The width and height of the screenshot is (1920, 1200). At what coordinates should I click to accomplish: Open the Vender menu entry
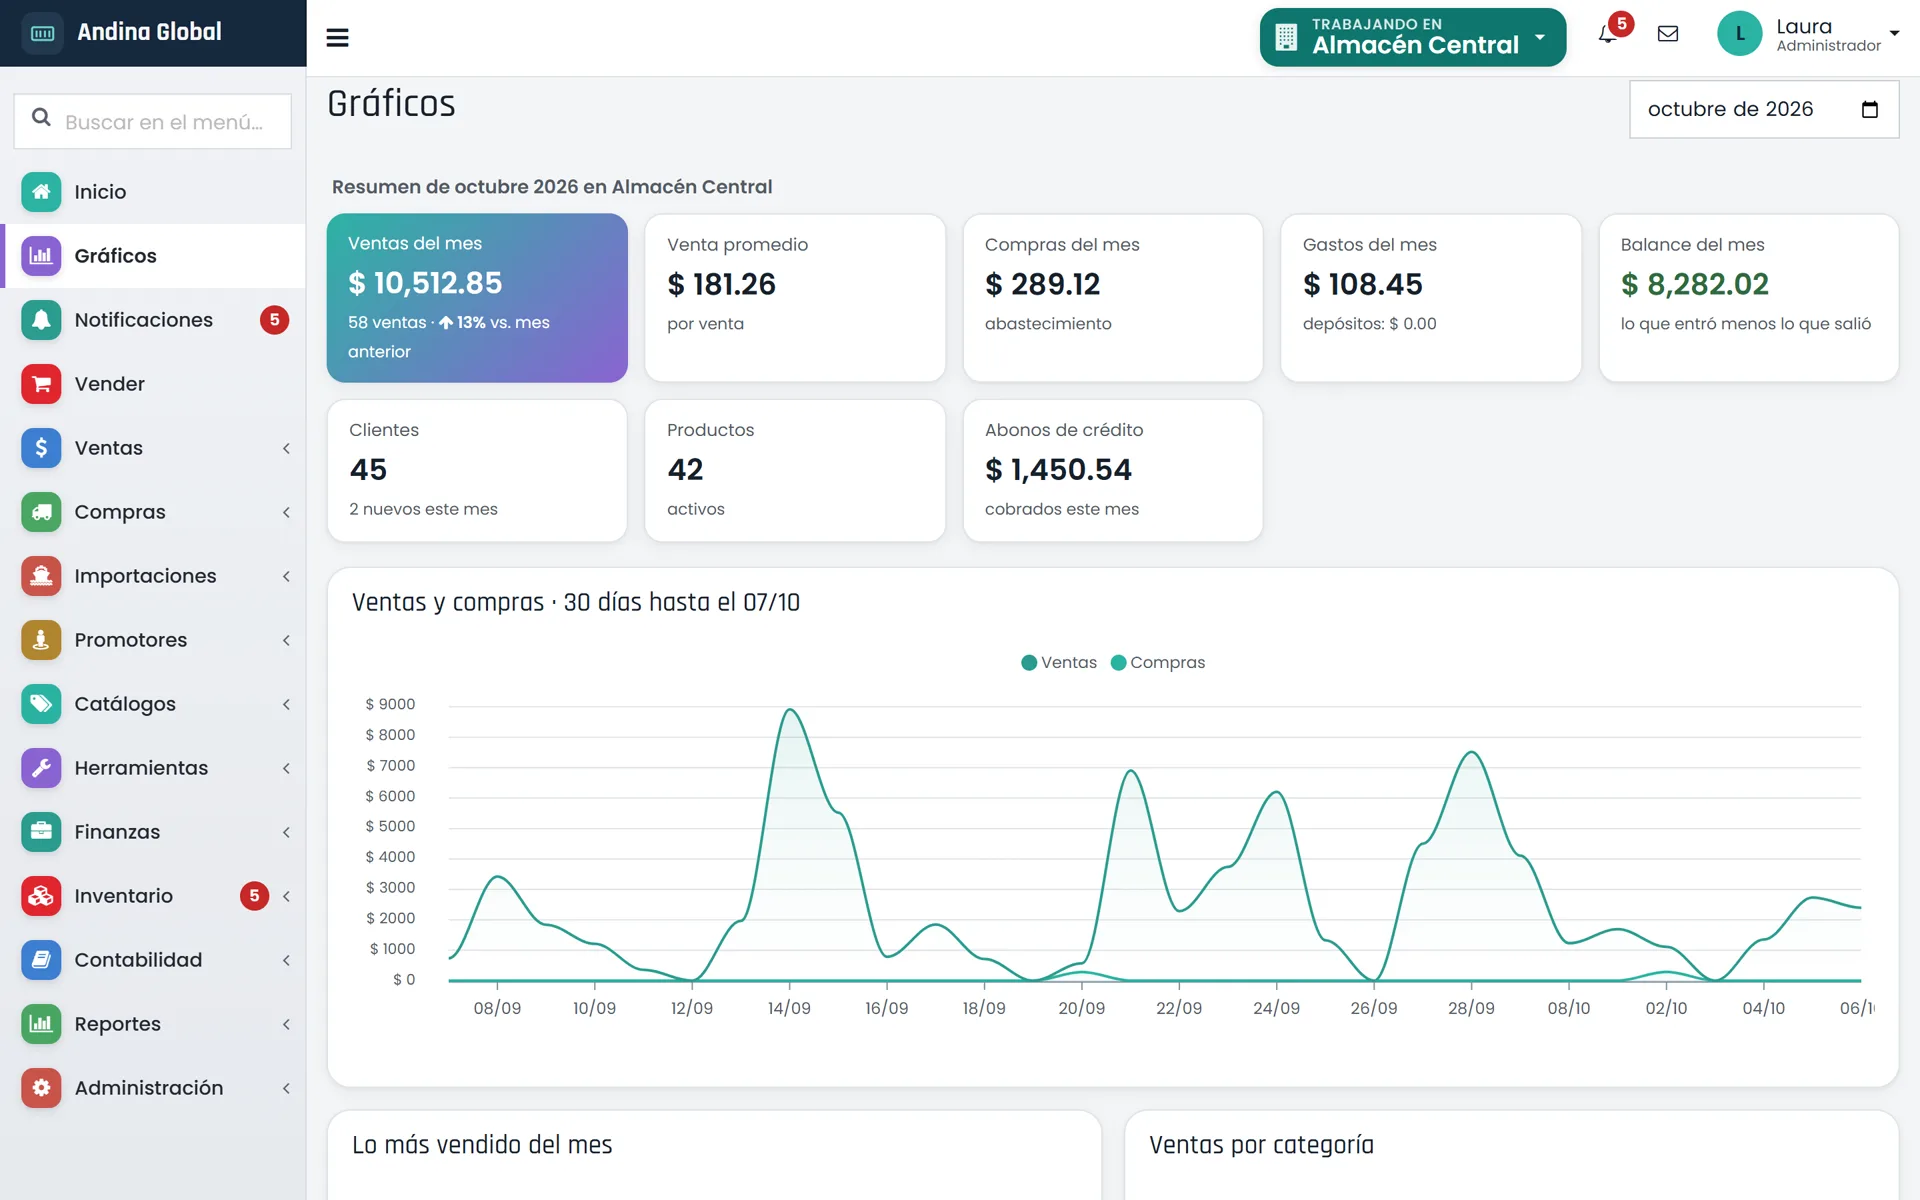153,384
